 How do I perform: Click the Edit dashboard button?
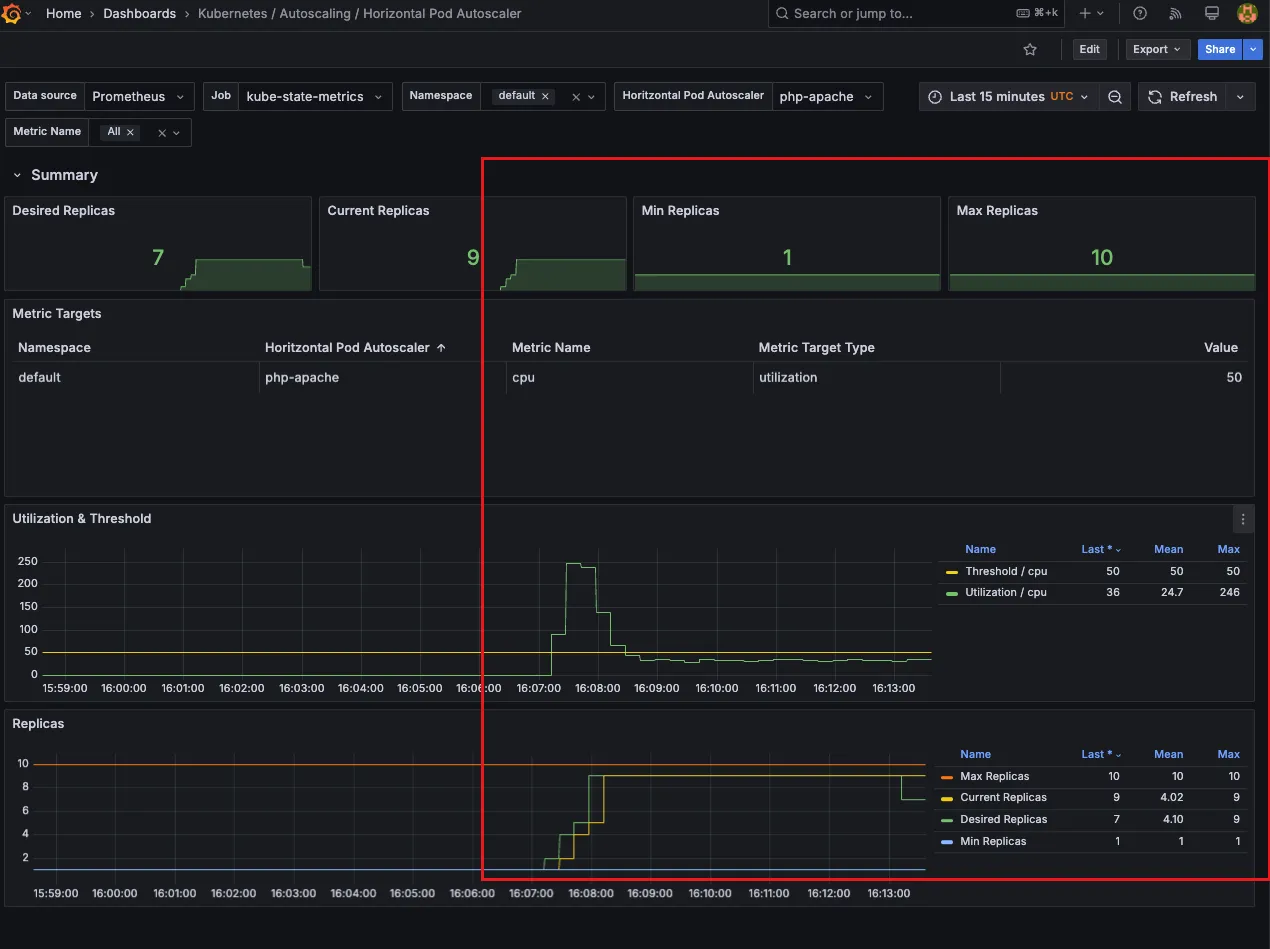click(x=1089, y=49)
